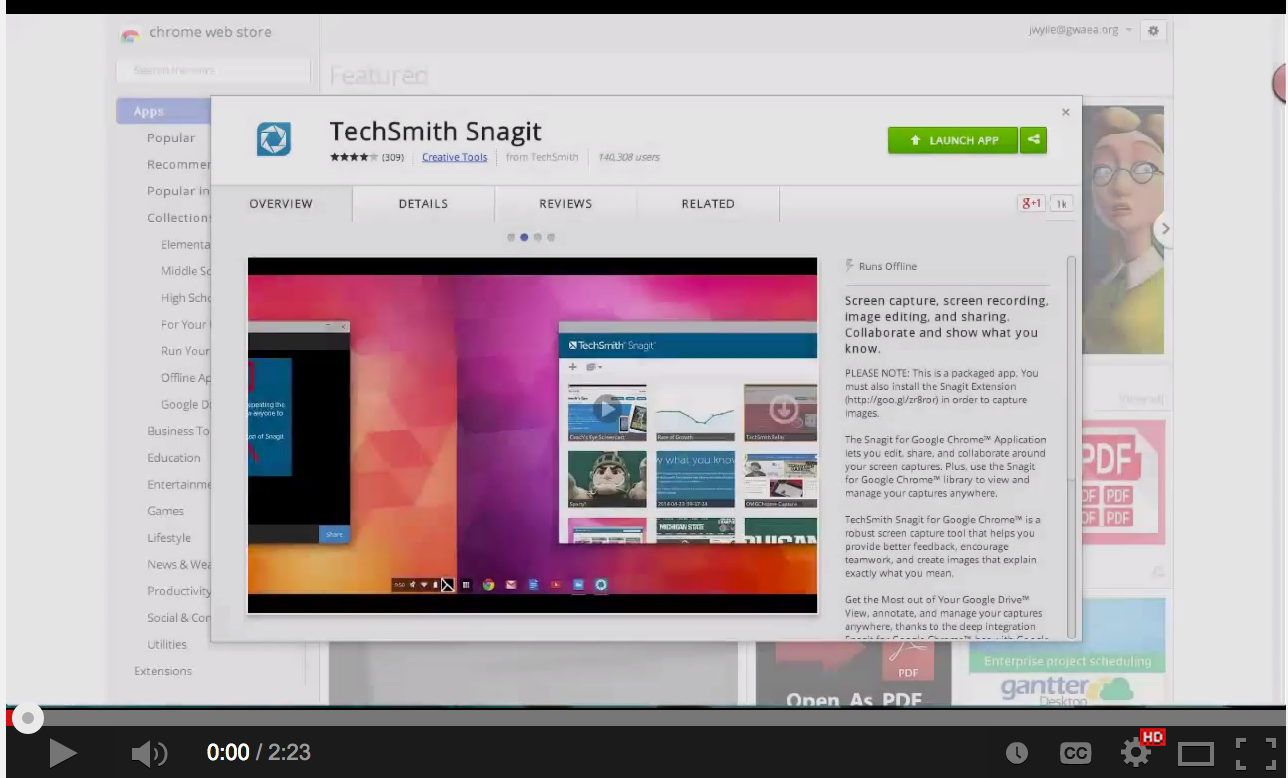Screen dimensions: 1288x778
Task: Enter fullscreen mode
Action: coord(1256,753)
